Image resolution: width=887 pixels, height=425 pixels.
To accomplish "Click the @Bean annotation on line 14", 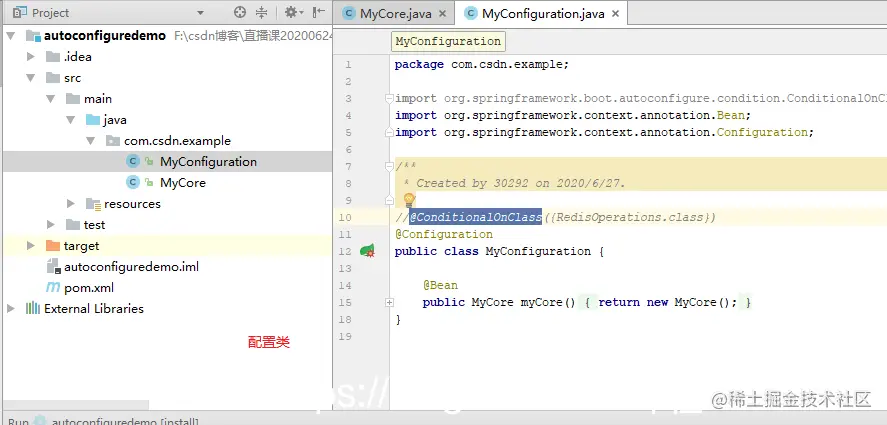I will tap(440, 285).
